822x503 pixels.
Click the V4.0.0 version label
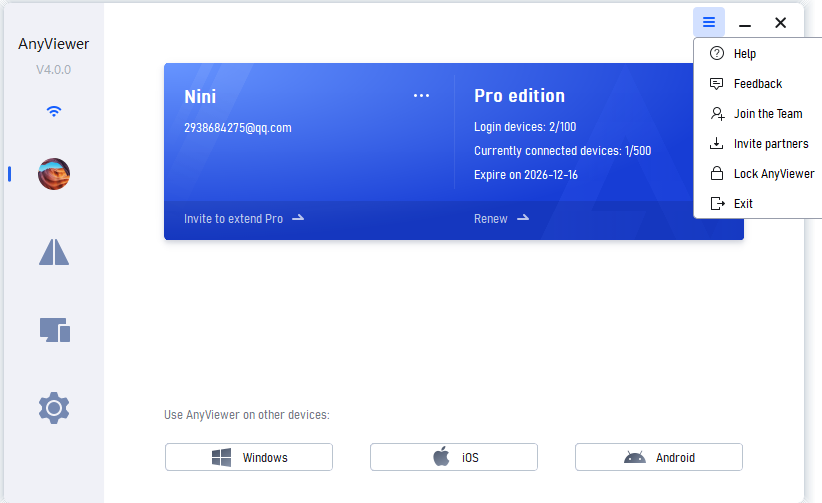point(53,70)
